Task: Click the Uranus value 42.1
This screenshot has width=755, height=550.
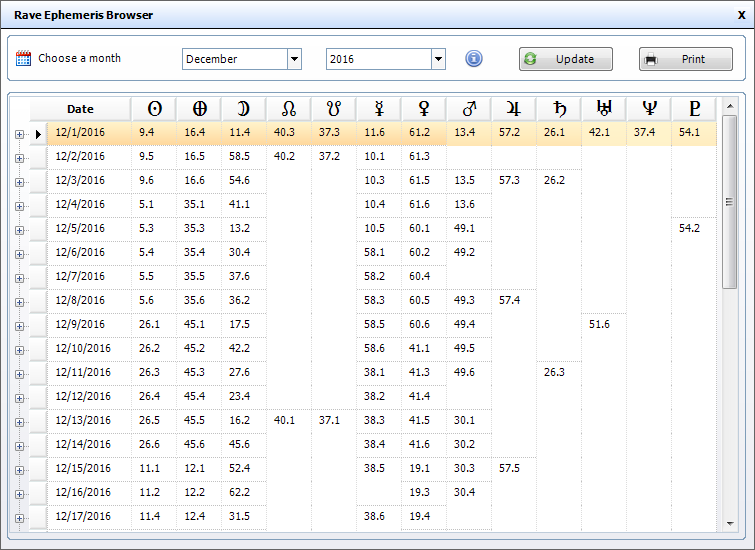Action: coord(599,132)
